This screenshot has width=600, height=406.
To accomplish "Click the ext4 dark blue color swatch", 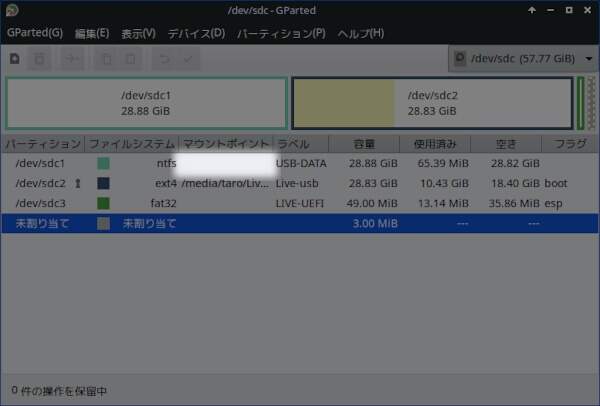I will coord(103,183).
